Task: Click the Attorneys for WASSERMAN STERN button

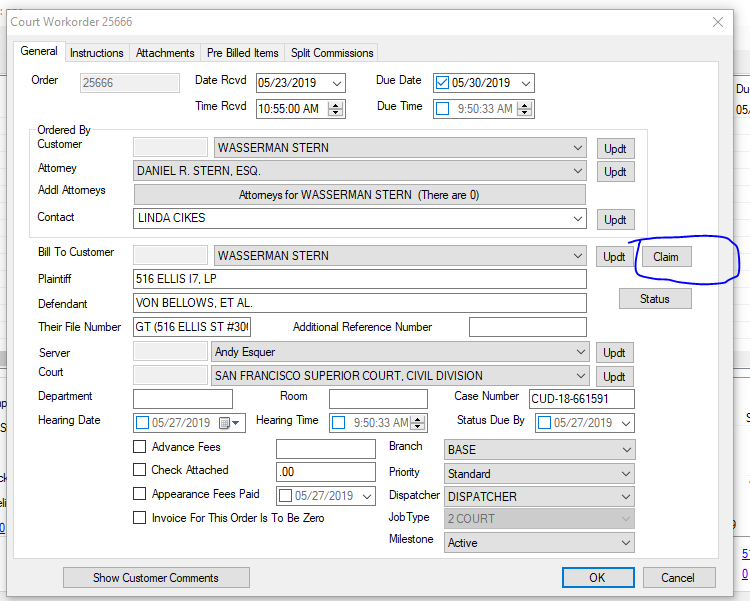Action: [x=359, y=195]
